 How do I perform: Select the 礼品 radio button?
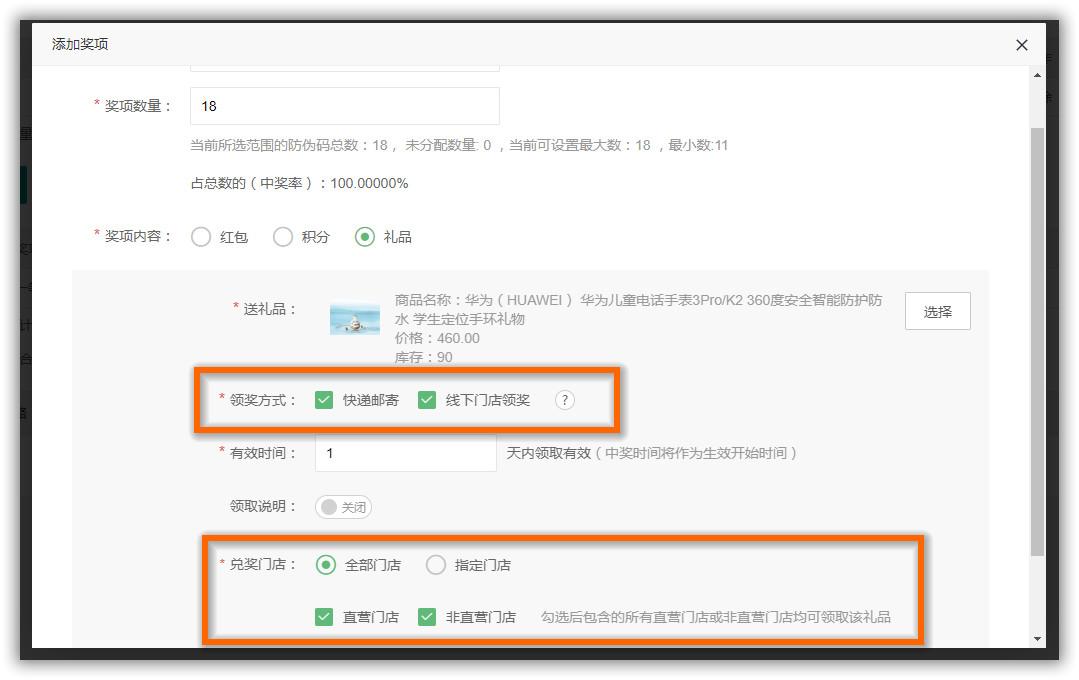pyautogui.click(x=365, y=237)
